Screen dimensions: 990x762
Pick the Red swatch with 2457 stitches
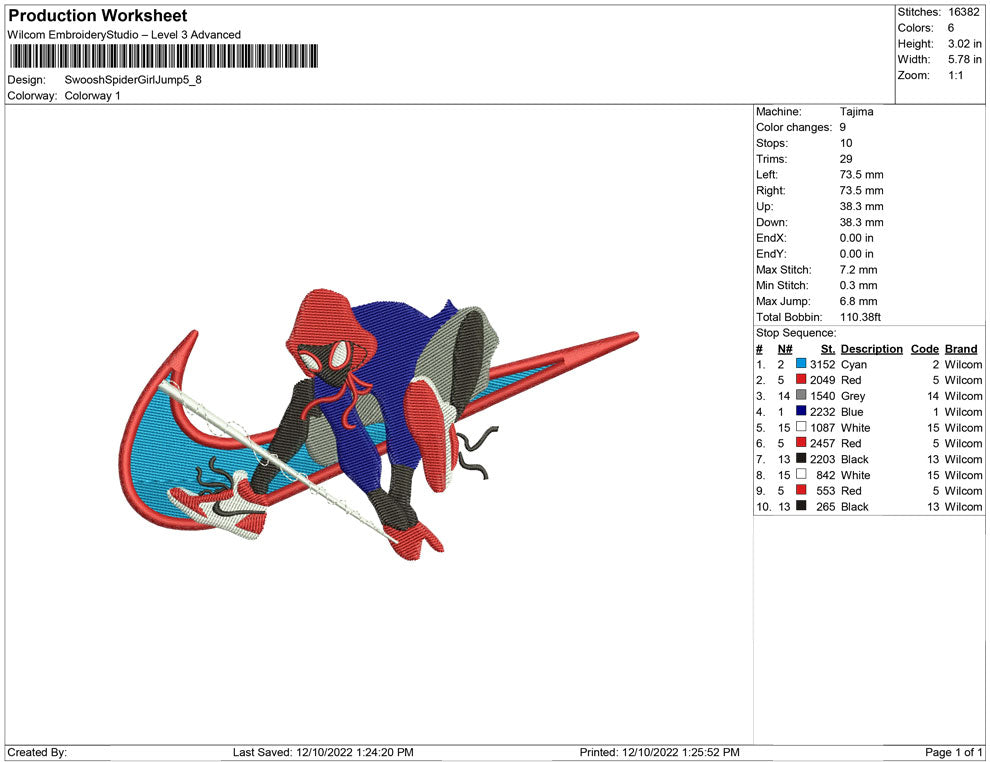tap(801, 443)
